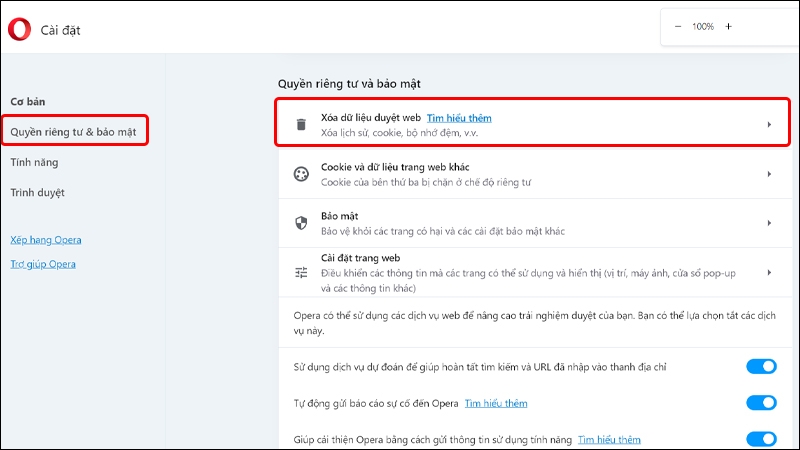This screenshot has width=800, height=450.
Task: Click the Cookie và dữ liệu trang web khác title
Action: 395,167
